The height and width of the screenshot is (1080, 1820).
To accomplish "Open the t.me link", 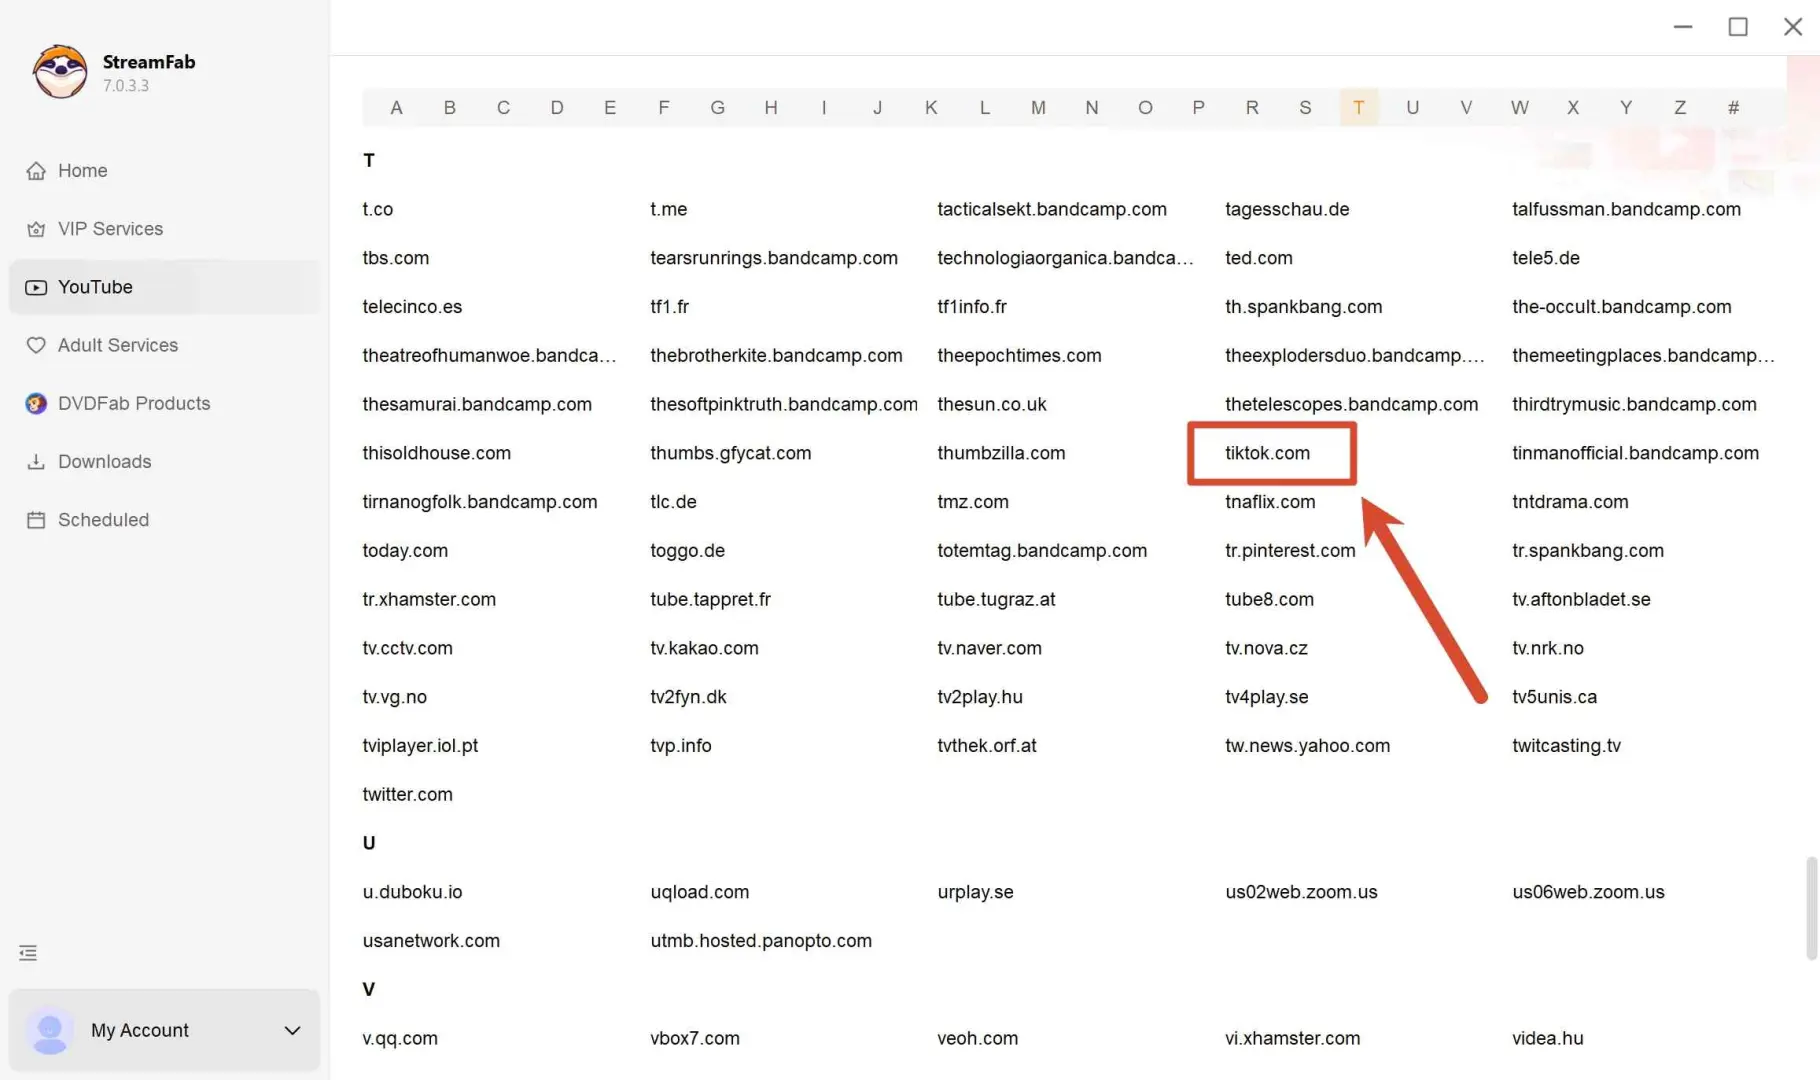I will click(x=668, y=209).
